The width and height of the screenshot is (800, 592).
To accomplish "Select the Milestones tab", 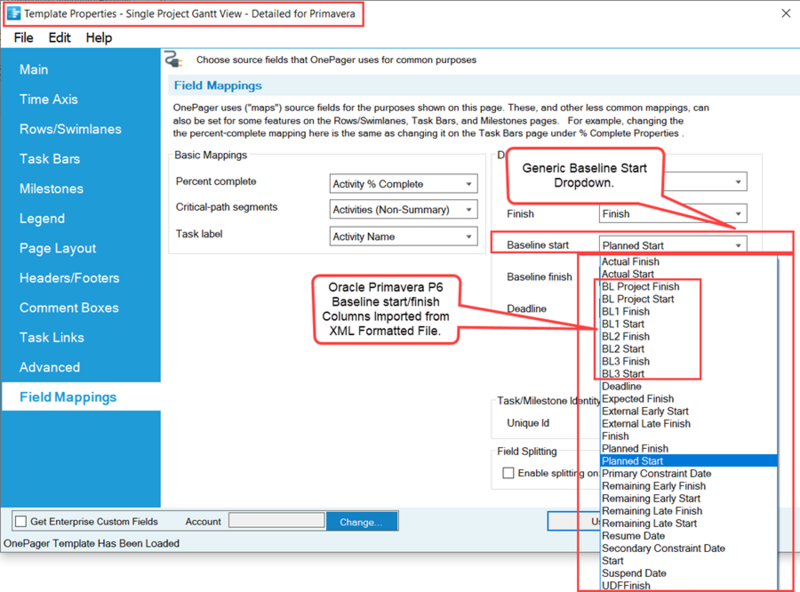I will 51,188.
